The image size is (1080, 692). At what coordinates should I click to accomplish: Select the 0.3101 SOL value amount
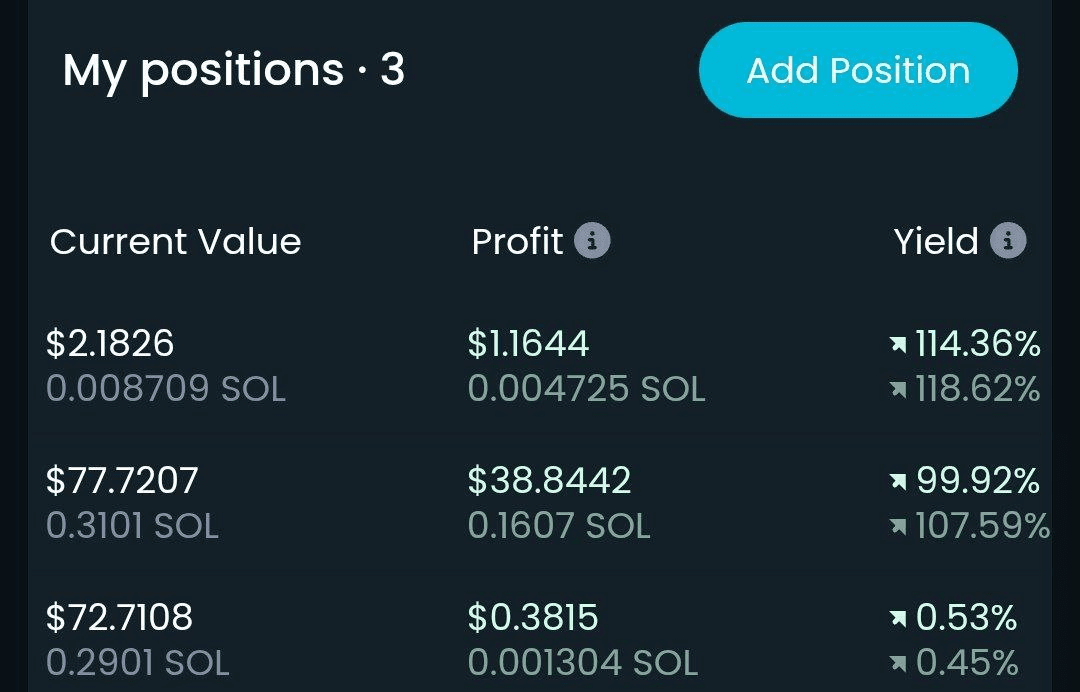132,526
